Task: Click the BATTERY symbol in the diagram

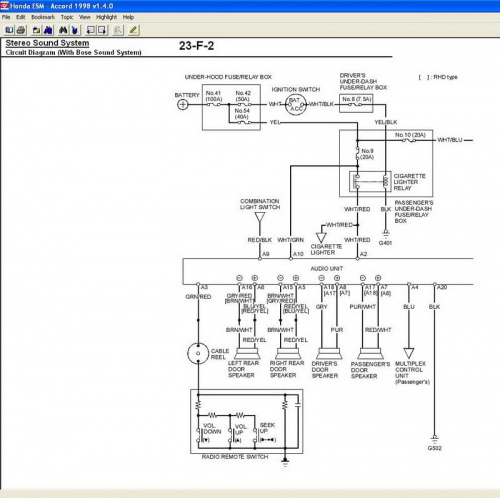Action: pos(183,104)
